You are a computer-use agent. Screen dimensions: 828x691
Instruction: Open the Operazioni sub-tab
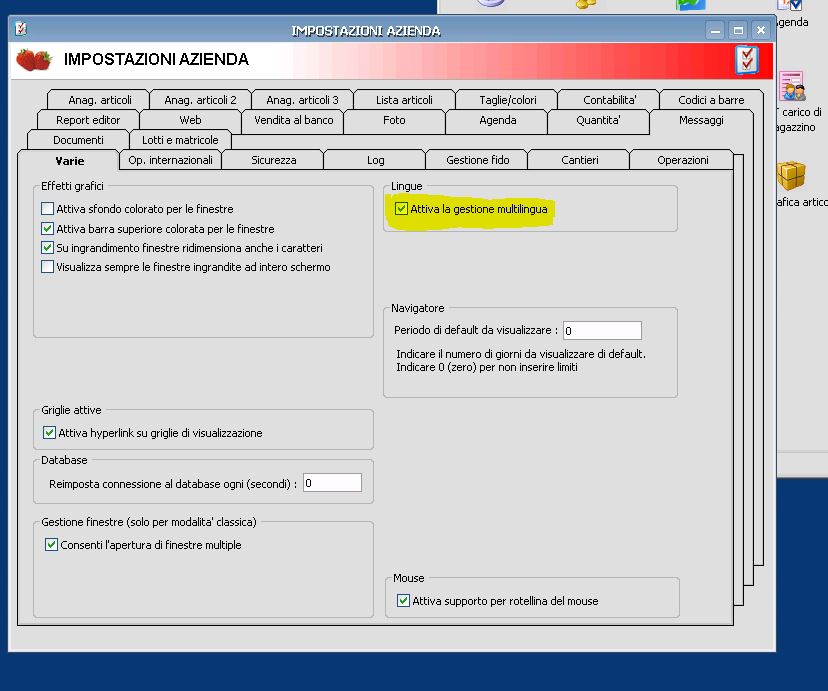click(682, 160)
